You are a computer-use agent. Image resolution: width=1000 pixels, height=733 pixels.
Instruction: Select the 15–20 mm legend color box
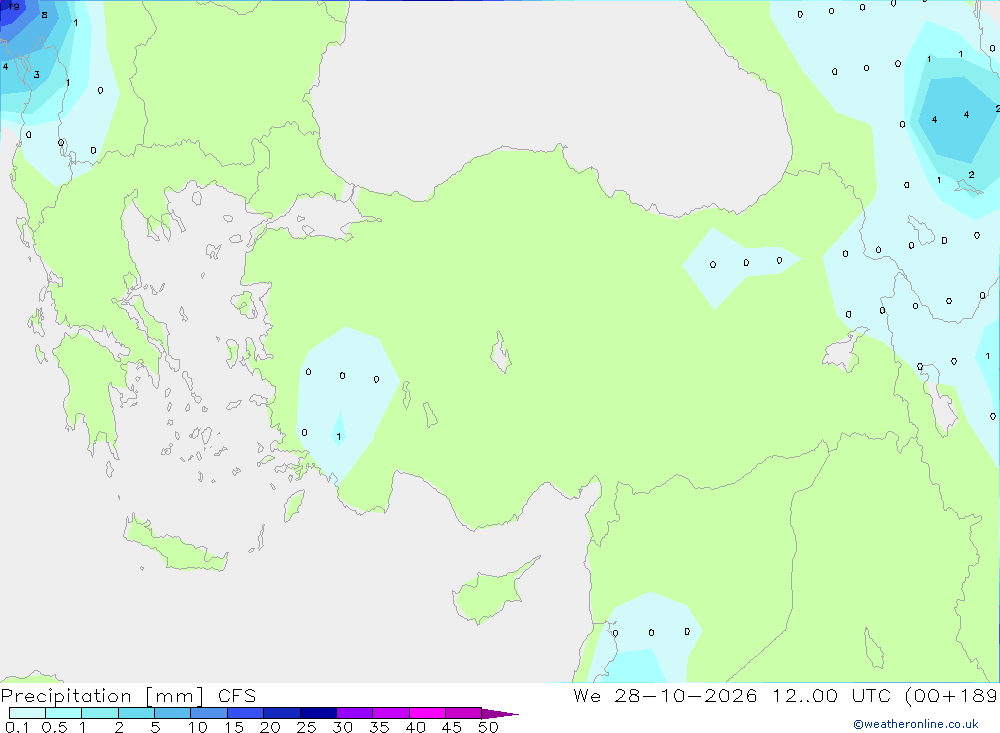coord(246,713)
